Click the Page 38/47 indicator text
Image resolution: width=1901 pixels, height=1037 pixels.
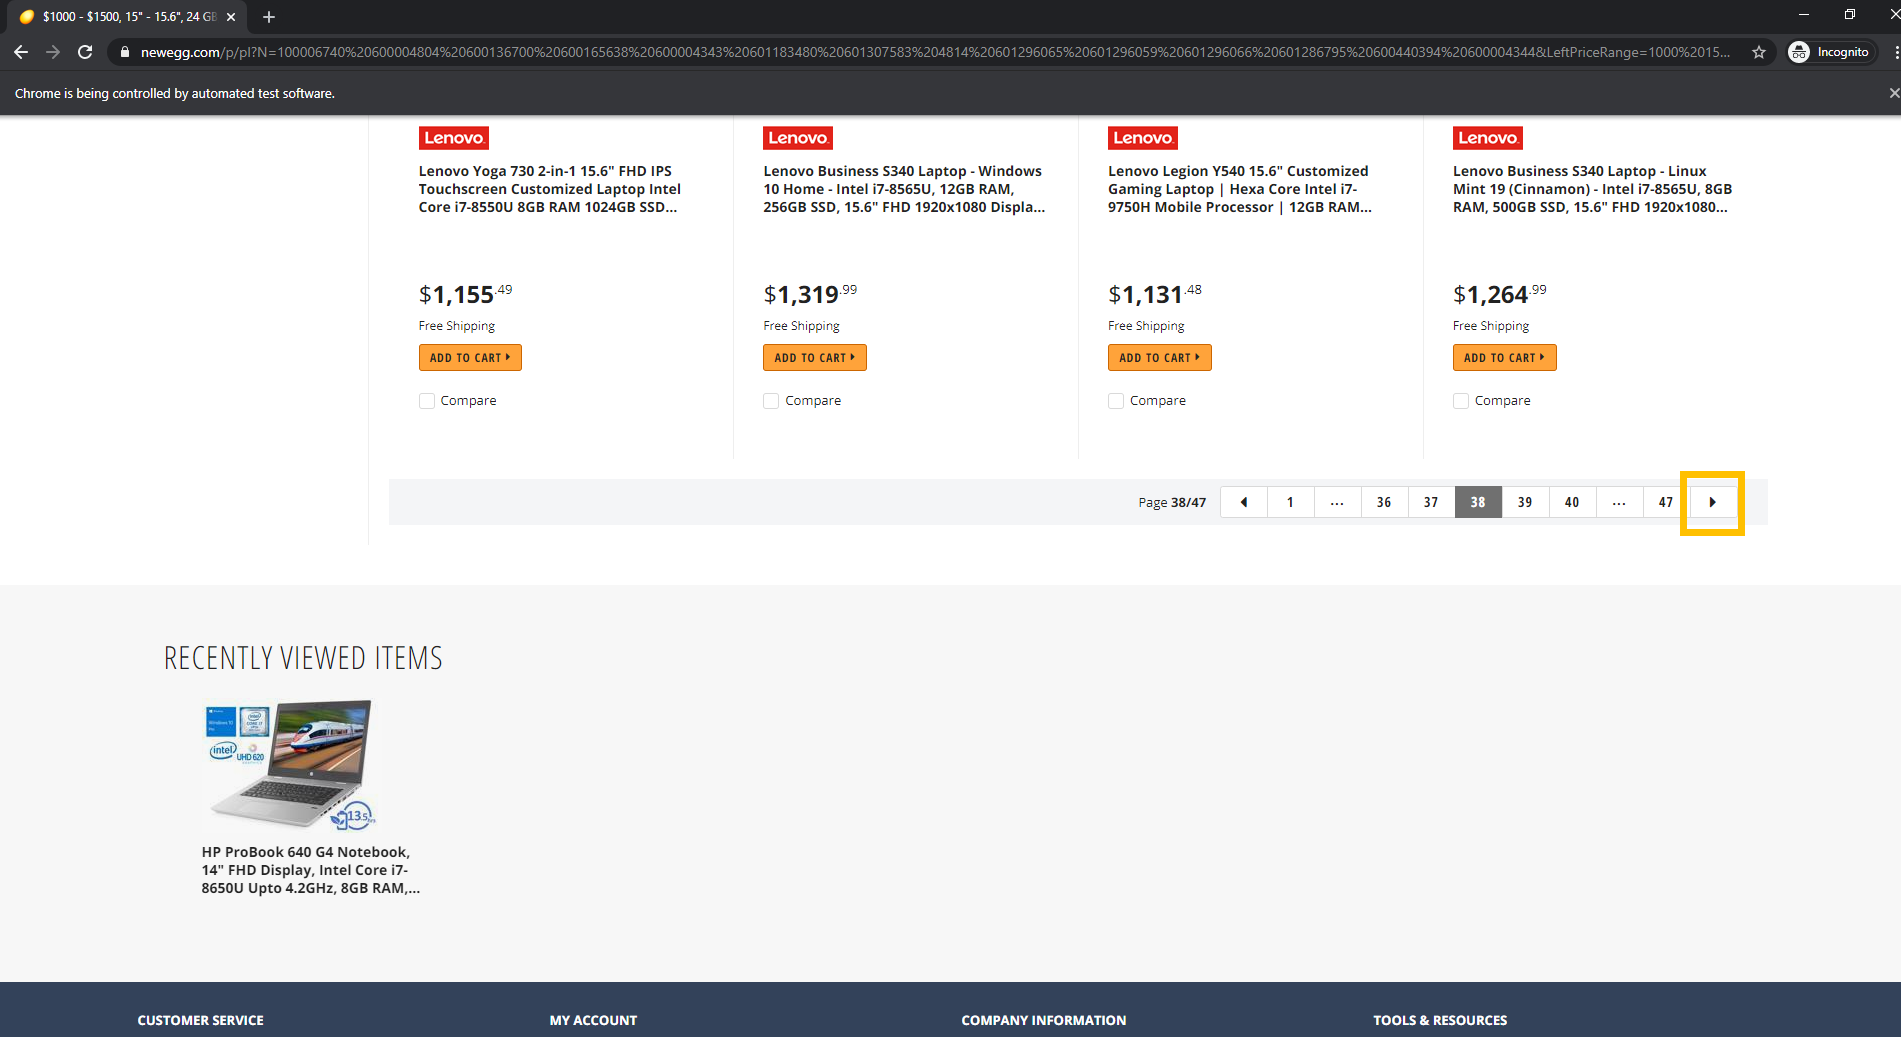point(1172,502)
